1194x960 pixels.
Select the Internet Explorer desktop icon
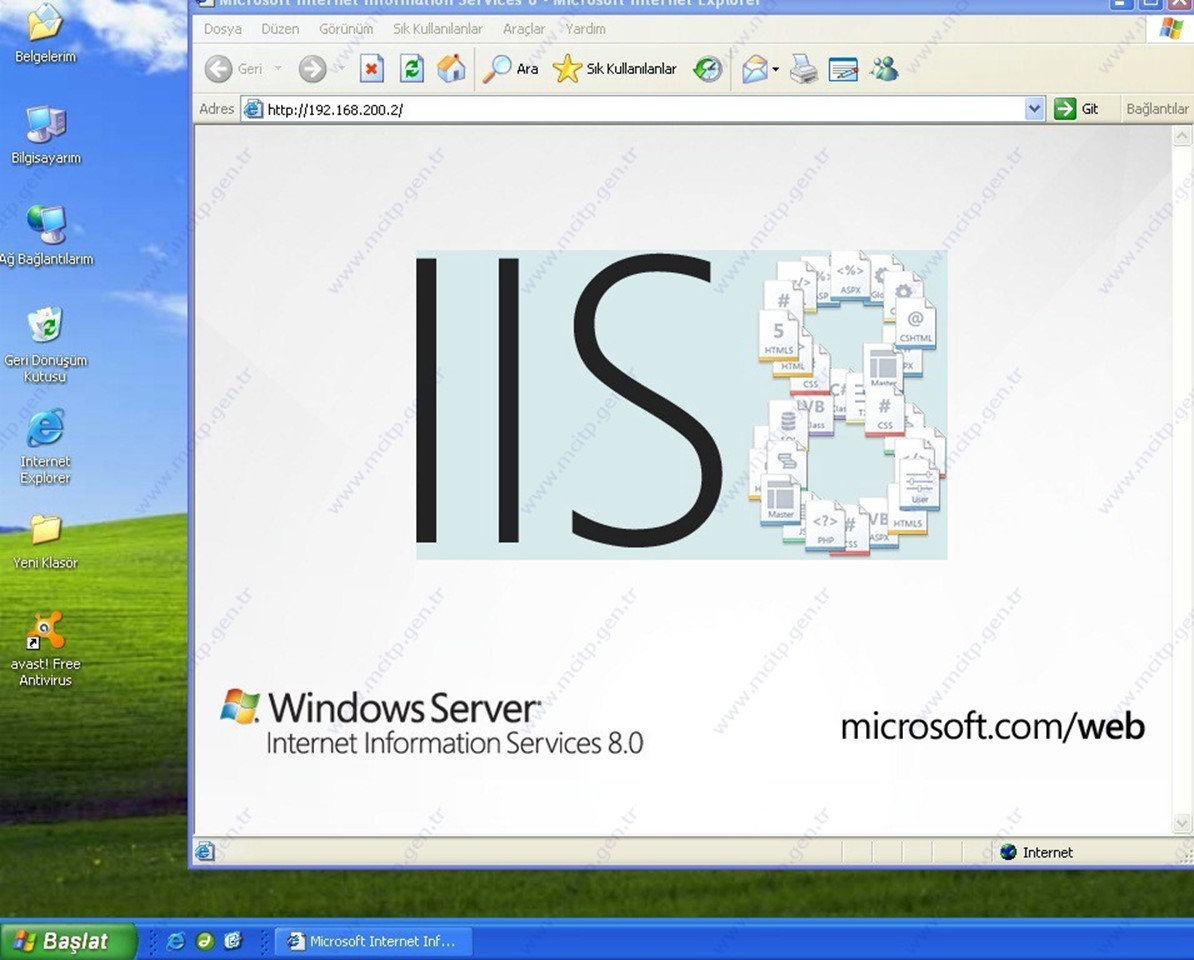point(46,447)
